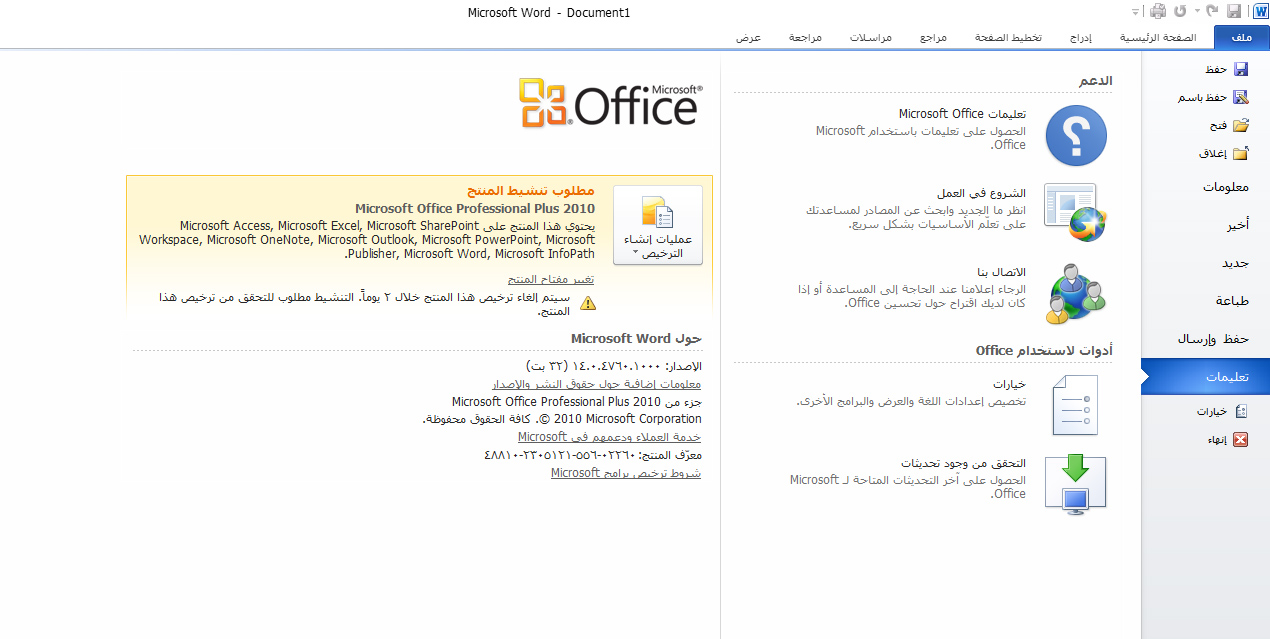
Task: Open the additional copyright and version information link
Action: (596, 384)
